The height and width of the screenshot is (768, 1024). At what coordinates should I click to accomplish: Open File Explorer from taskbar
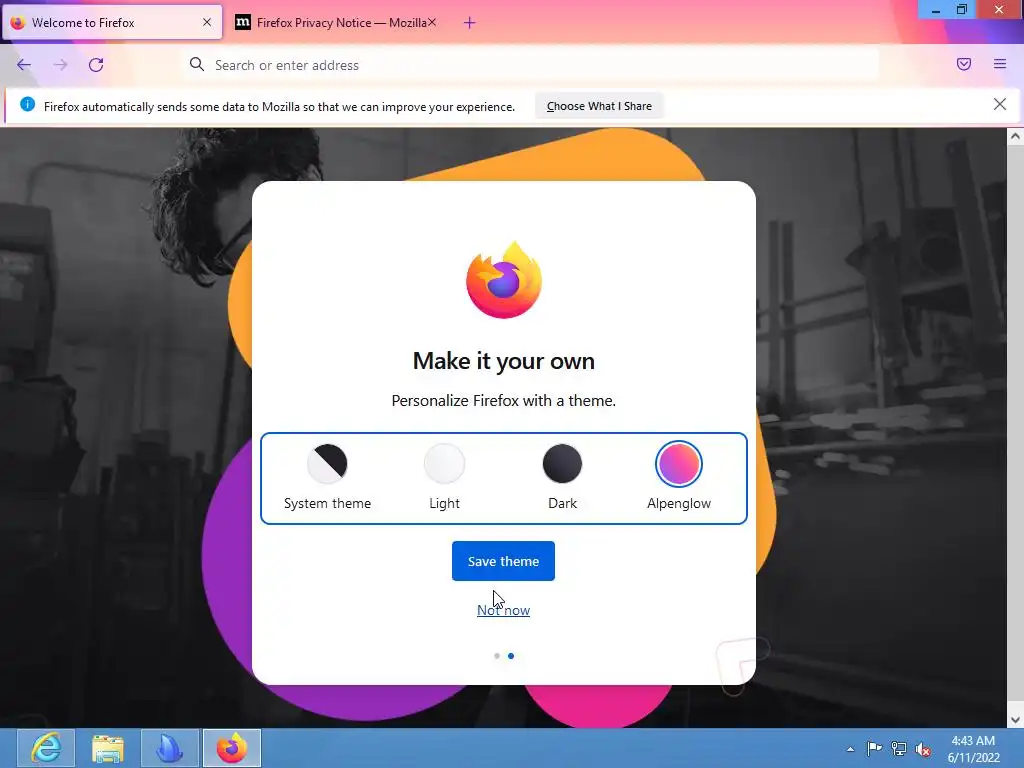(108, 748)
